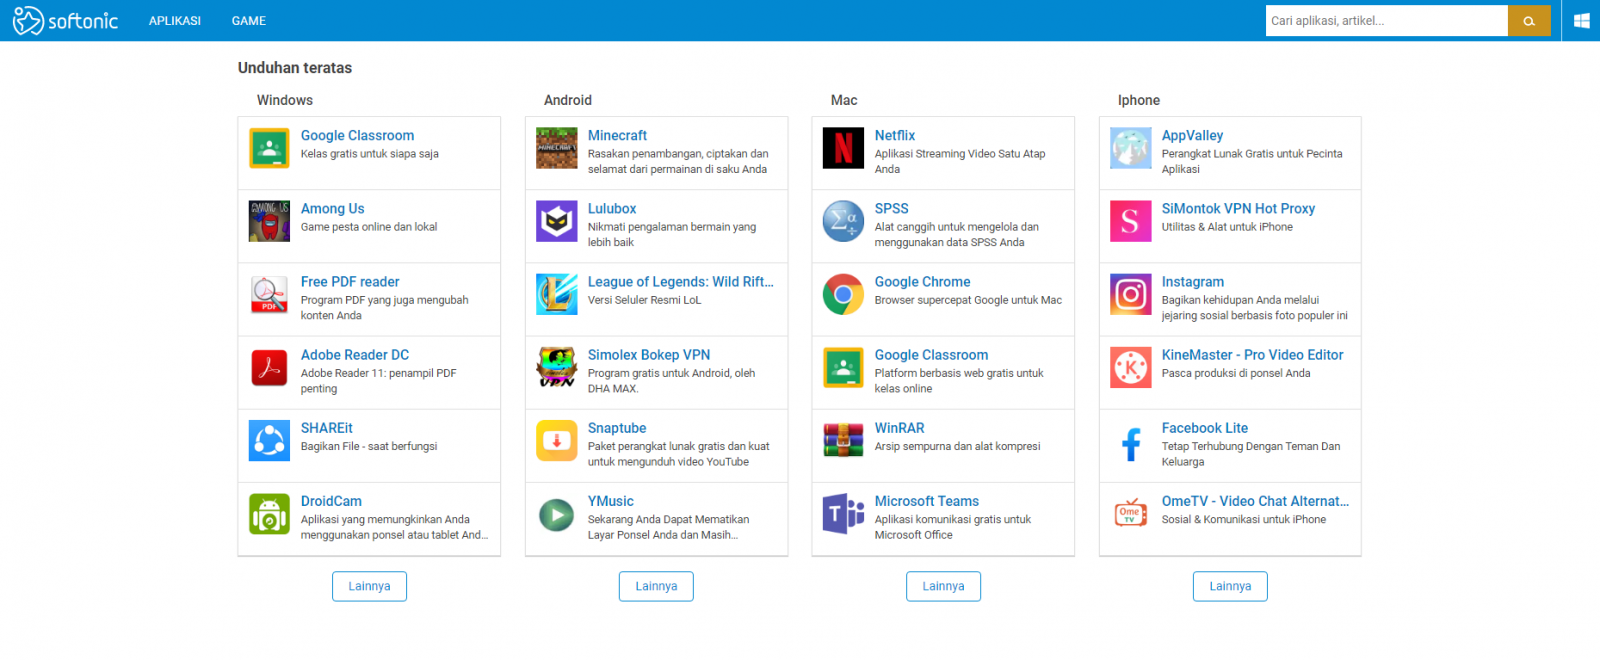This screenshot has width=1600, height=660.
Task: Open the APLIKASI menu
Action: coord(175,21)
